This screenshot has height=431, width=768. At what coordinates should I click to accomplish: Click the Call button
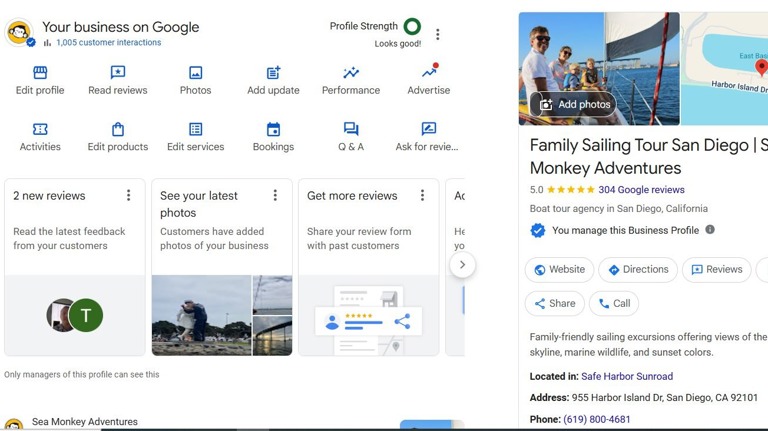pos(614,303)
